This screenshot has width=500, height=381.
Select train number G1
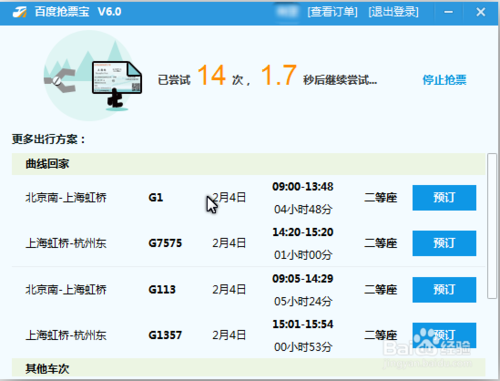[156, 198]
